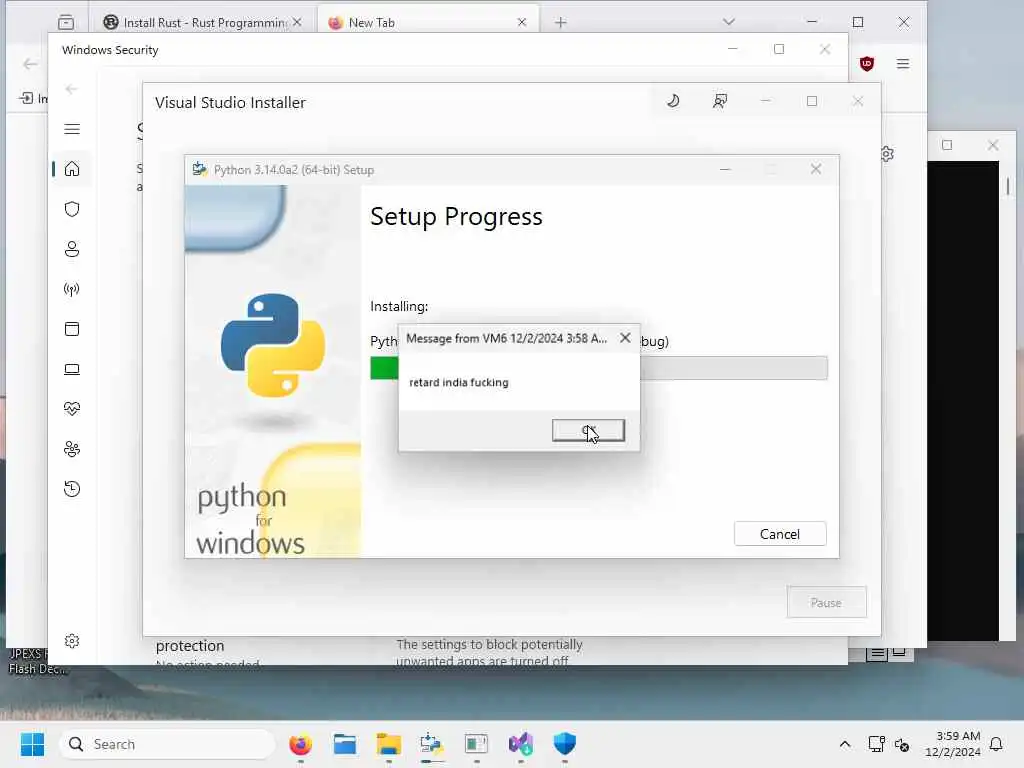Switch to New Tab browser tab
The width and height of the screenshot is (1024, 768).
[x=428, y=22]
